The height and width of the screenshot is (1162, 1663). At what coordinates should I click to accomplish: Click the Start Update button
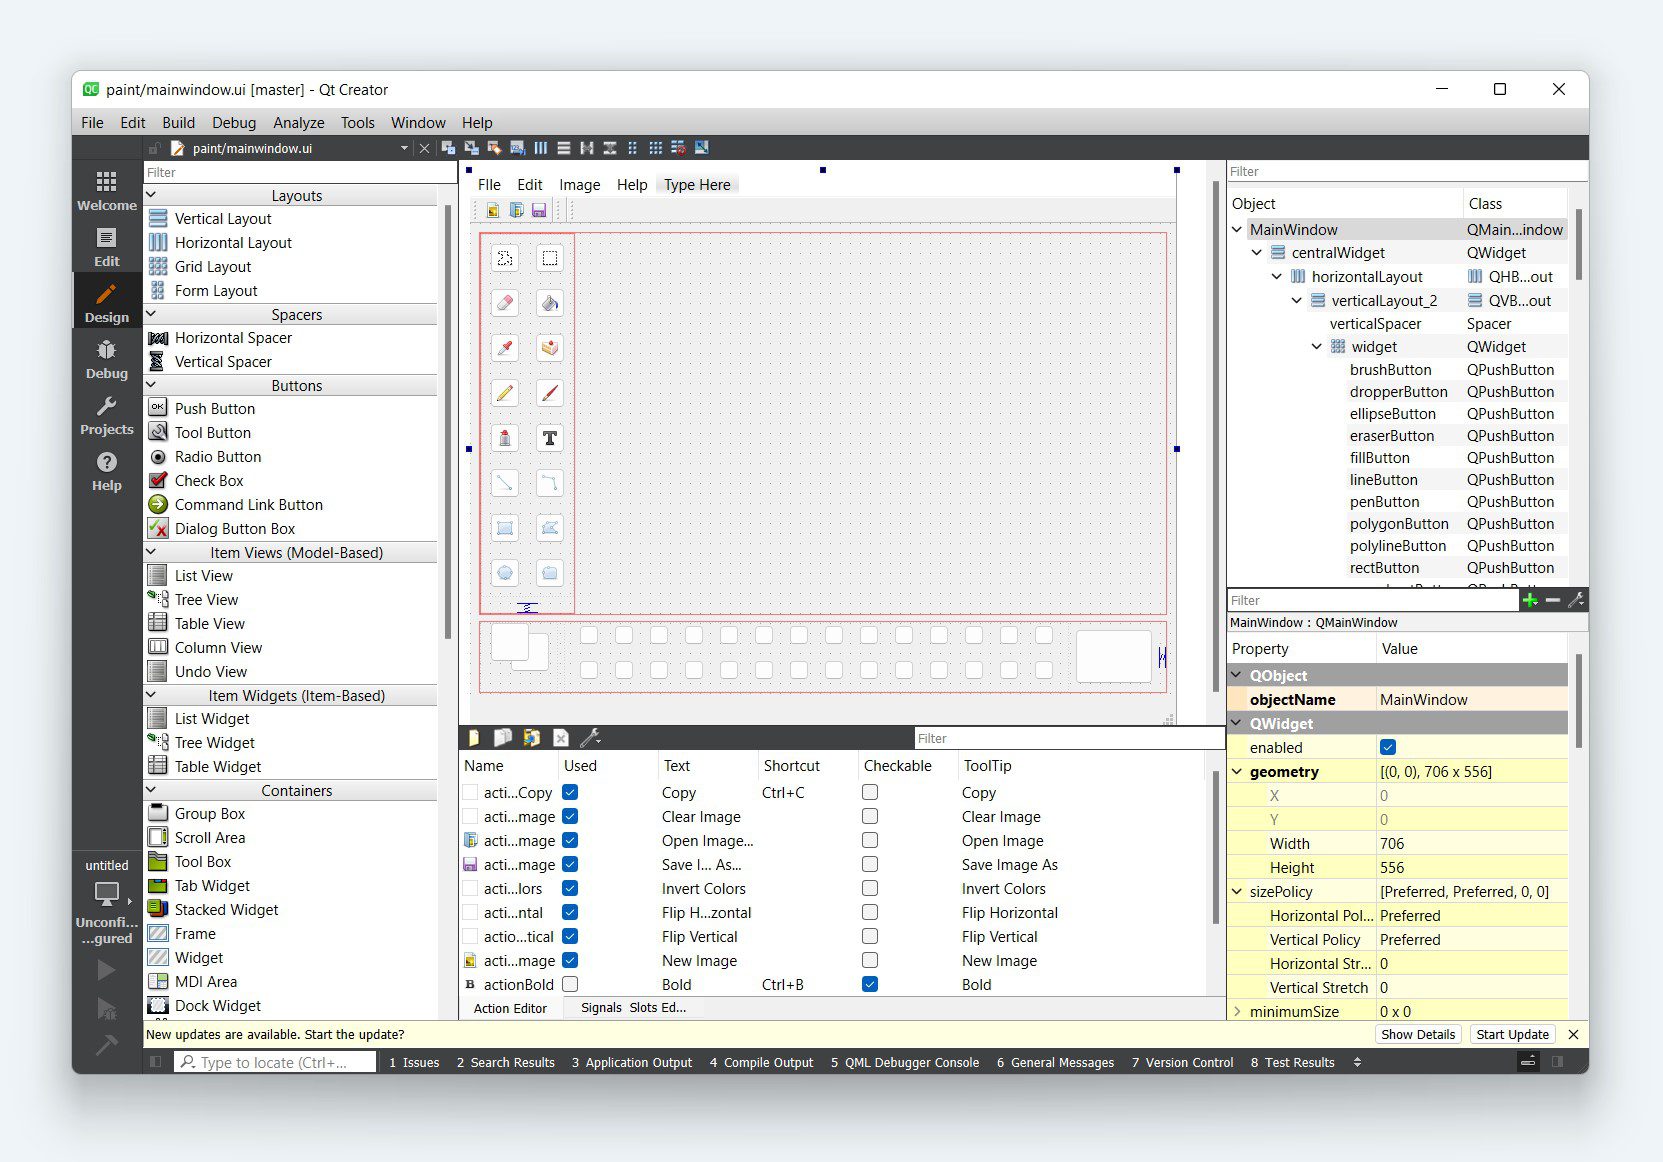coord(1512,1034)
